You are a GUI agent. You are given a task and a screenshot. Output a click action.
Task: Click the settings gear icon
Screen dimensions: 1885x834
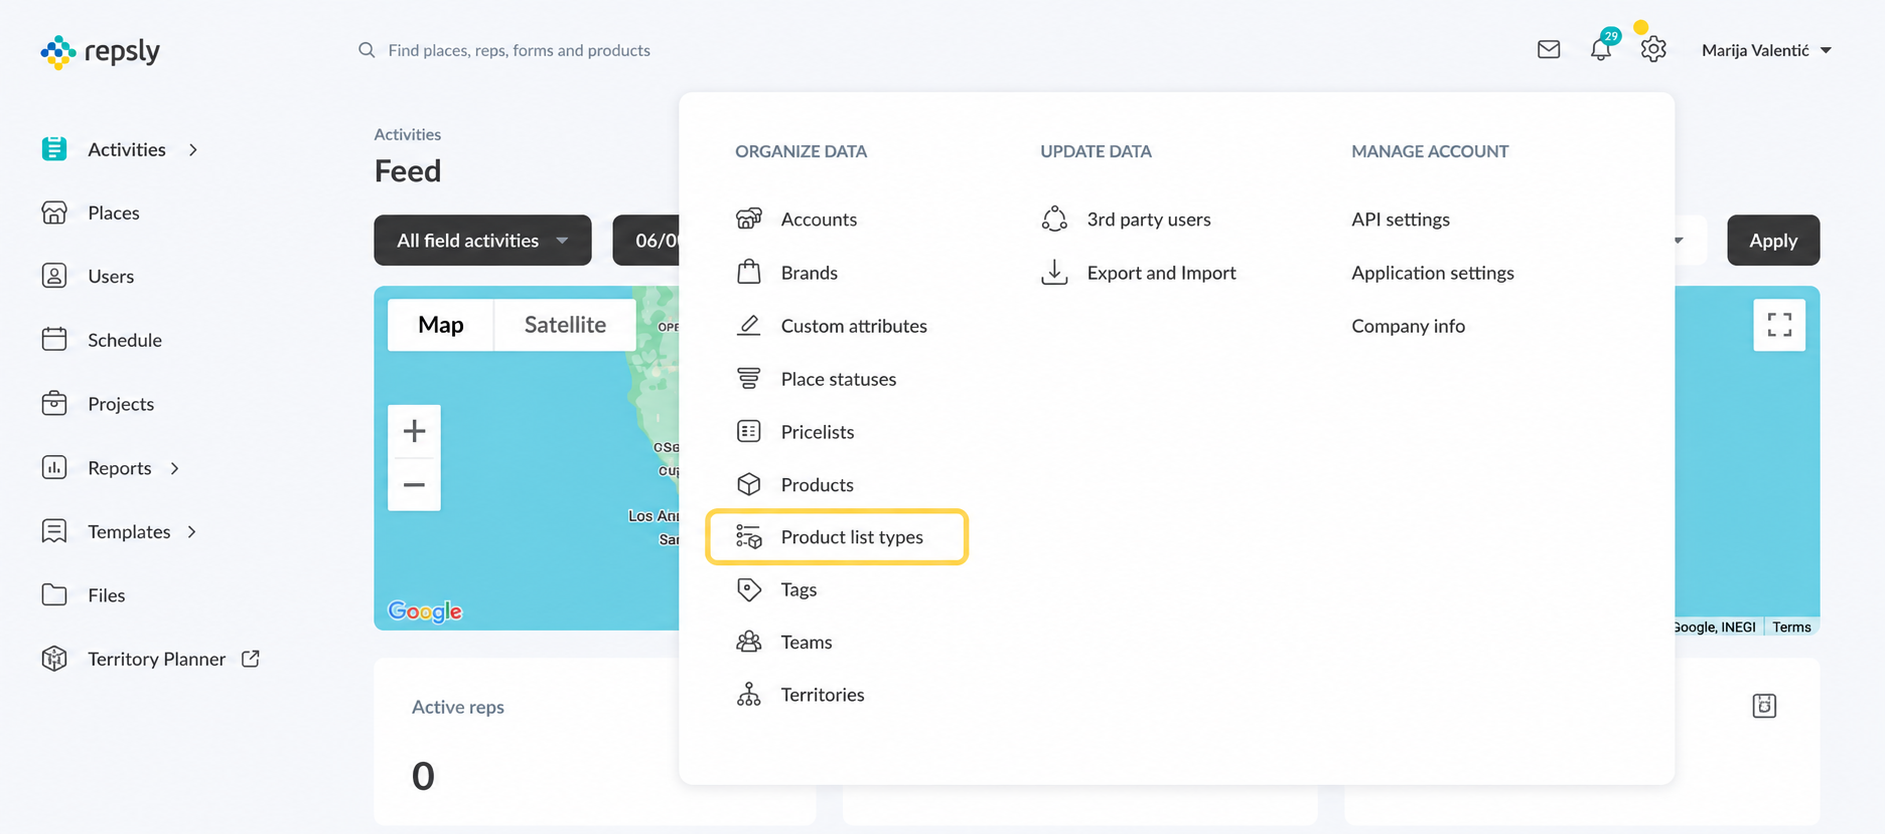click(1653, 49)
